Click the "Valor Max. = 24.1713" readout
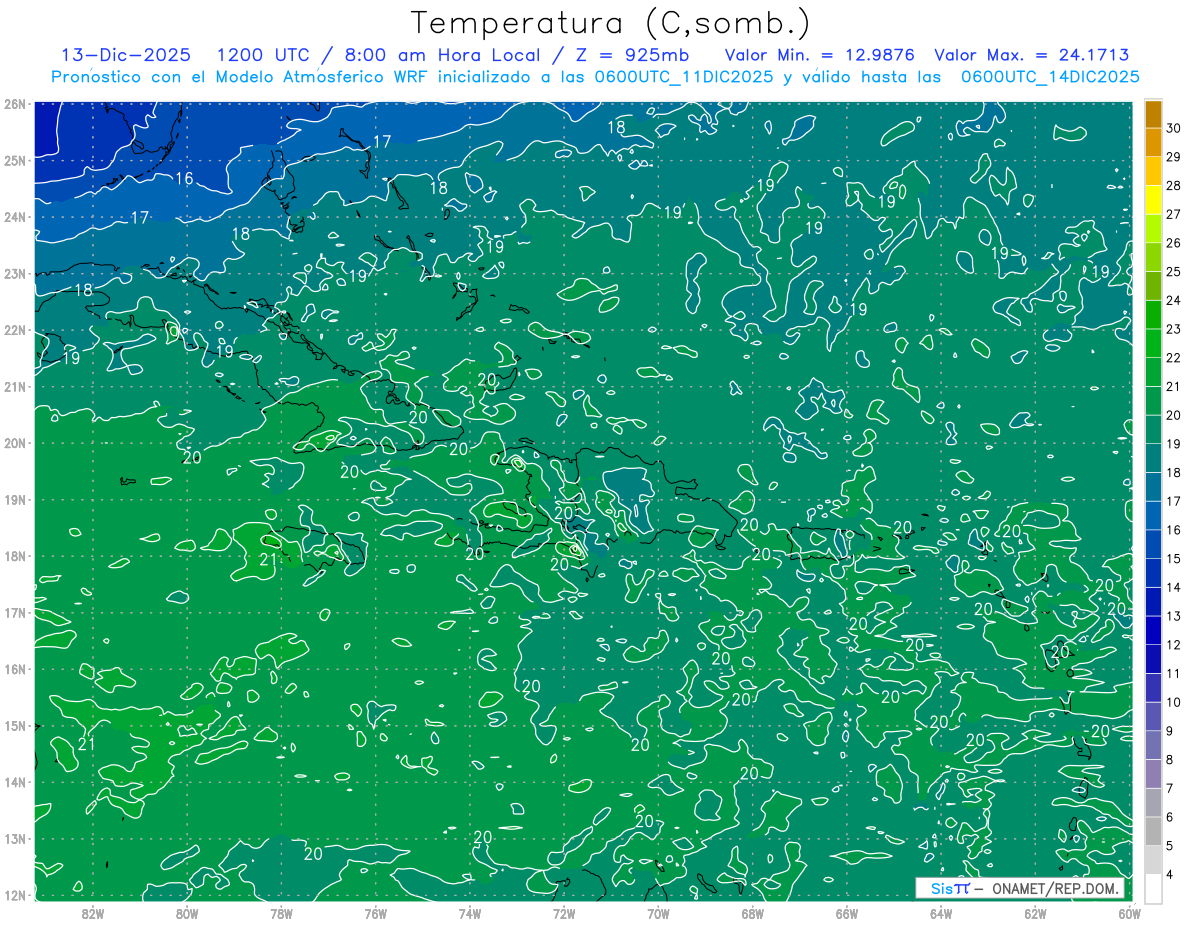 (1032, 55)
